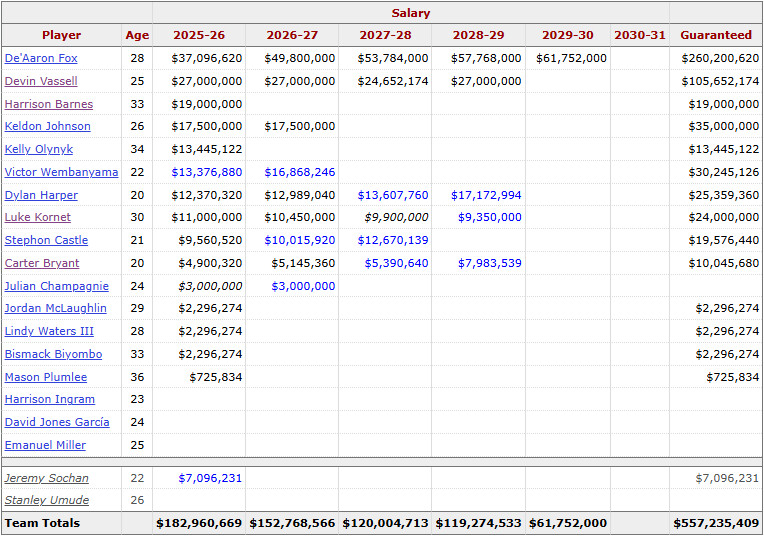The height and width of the screenshot is (537, 764).
Task: Click Champagnie's italic $3,000,000 2025-26 salary
Action: (210, 286)
